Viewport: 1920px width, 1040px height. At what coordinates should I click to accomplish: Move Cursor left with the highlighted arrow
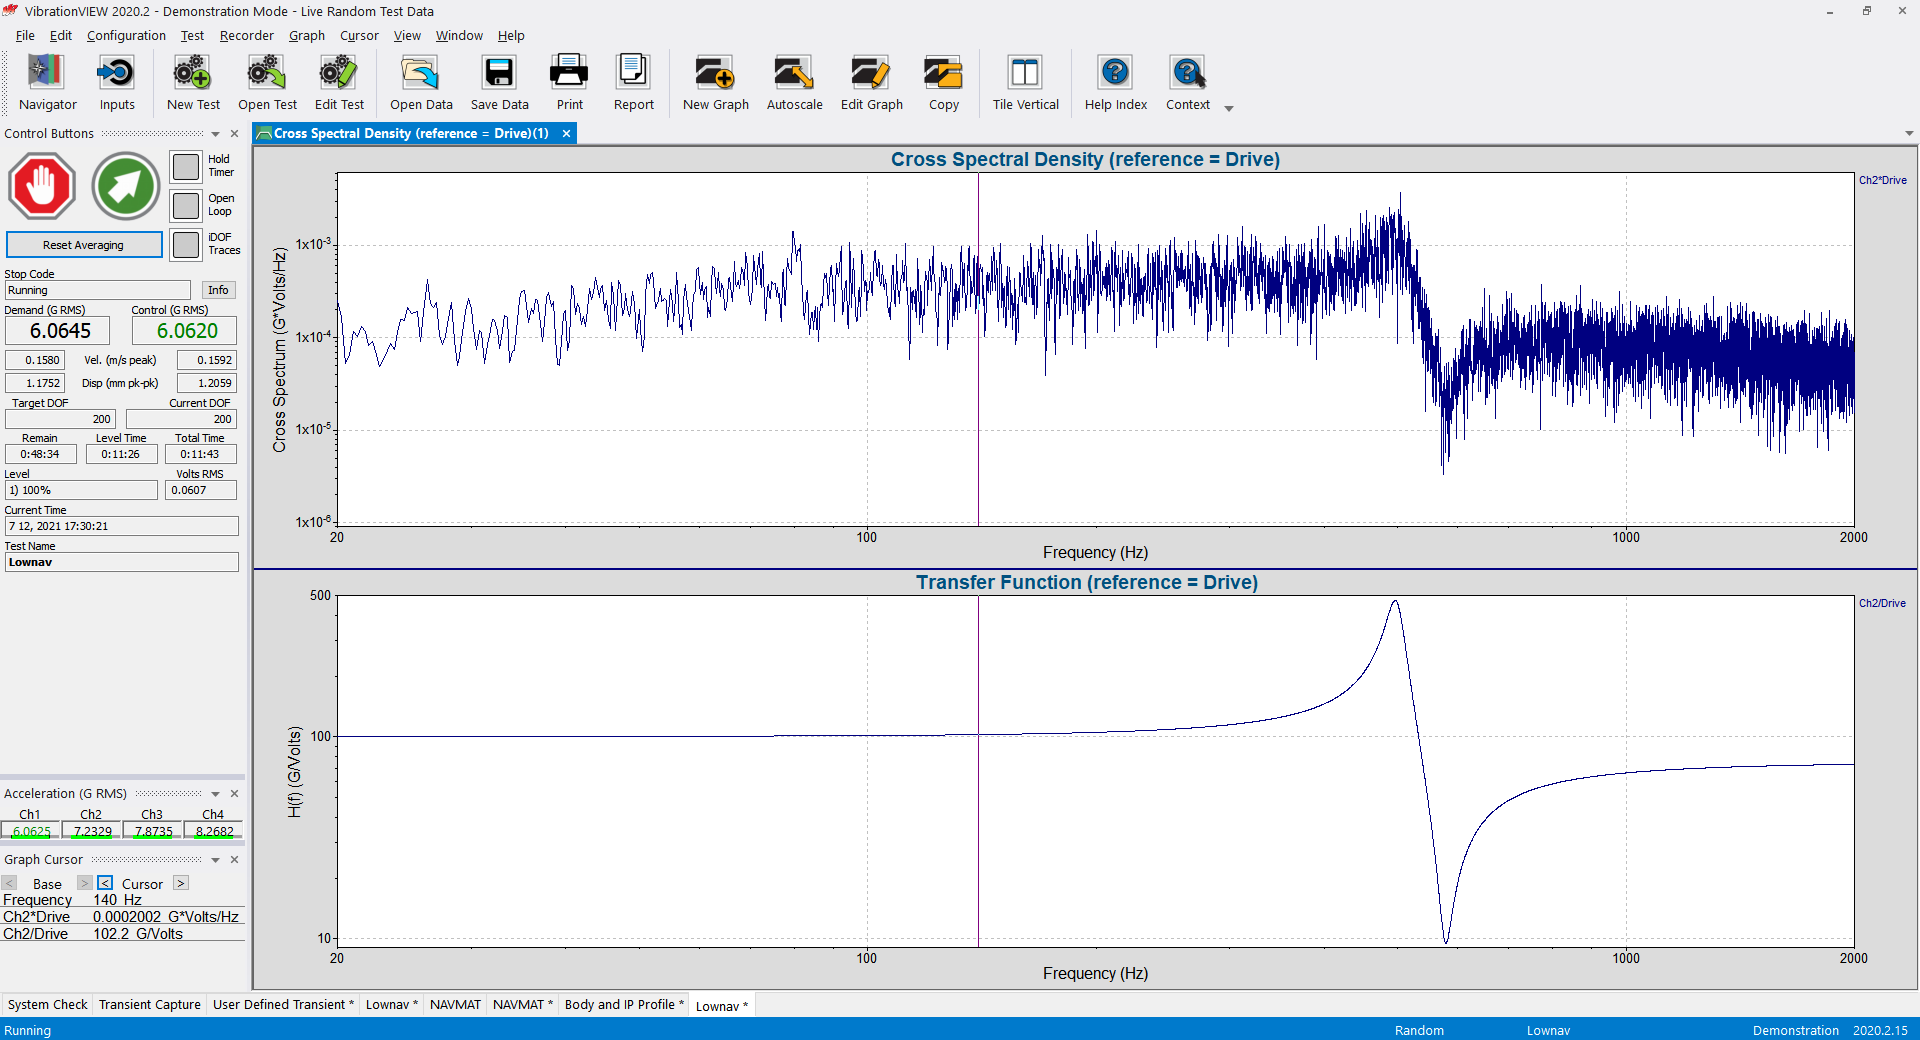point(105,883)
